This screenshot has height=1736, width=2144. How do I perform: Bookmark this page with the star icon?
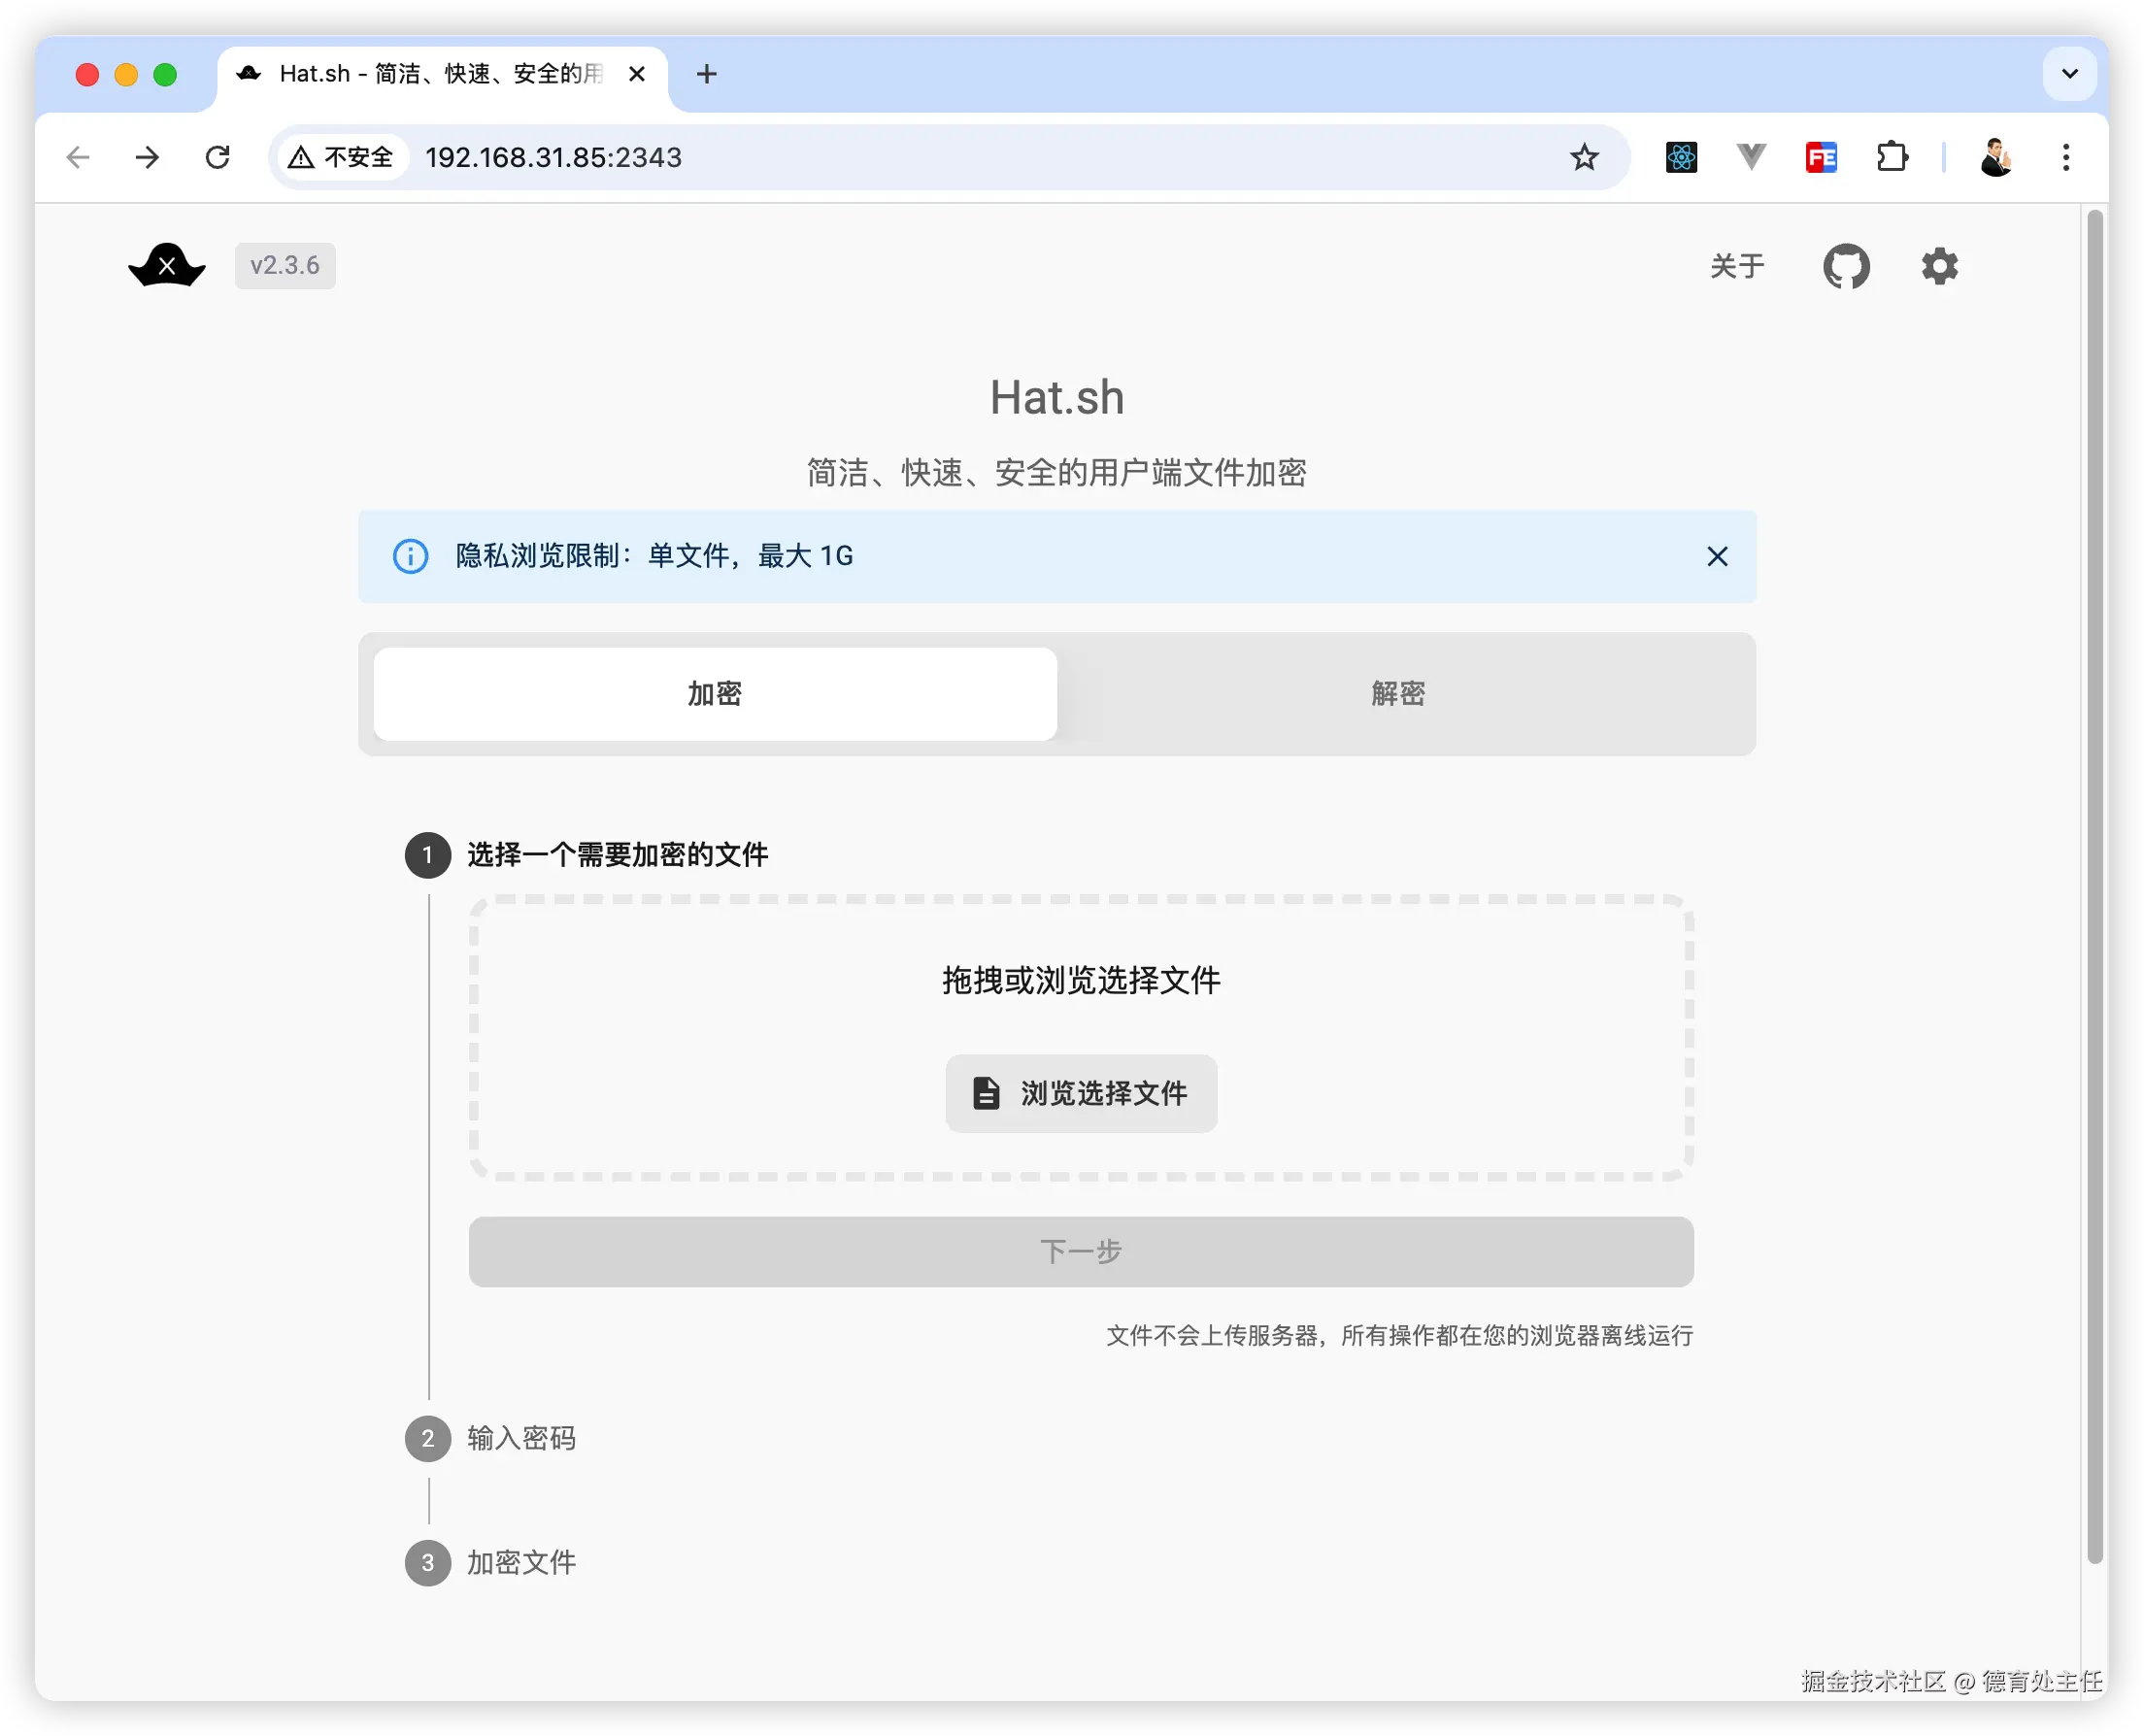point(1584,157)
